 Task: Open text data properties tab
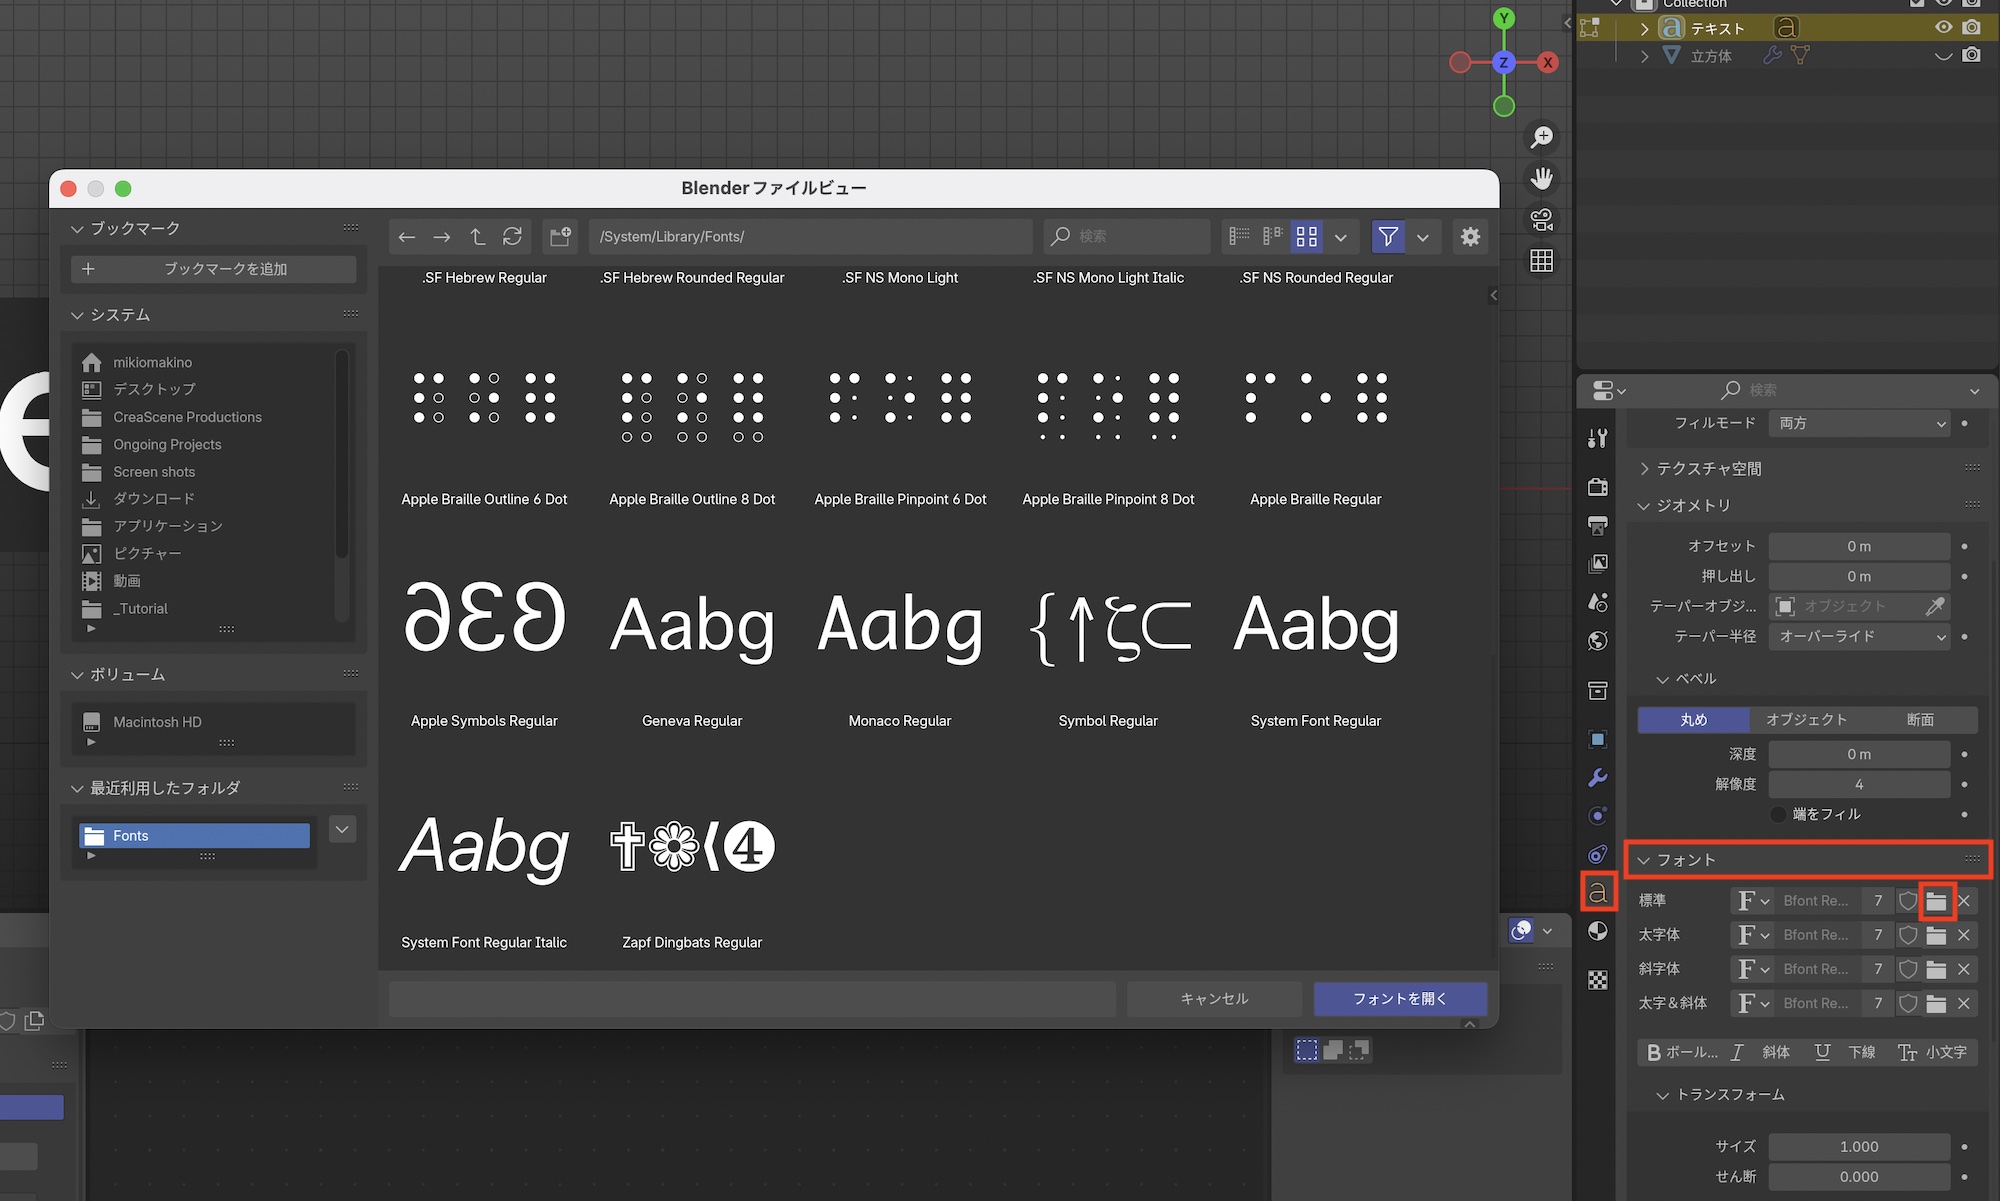tap(1598, 891)
